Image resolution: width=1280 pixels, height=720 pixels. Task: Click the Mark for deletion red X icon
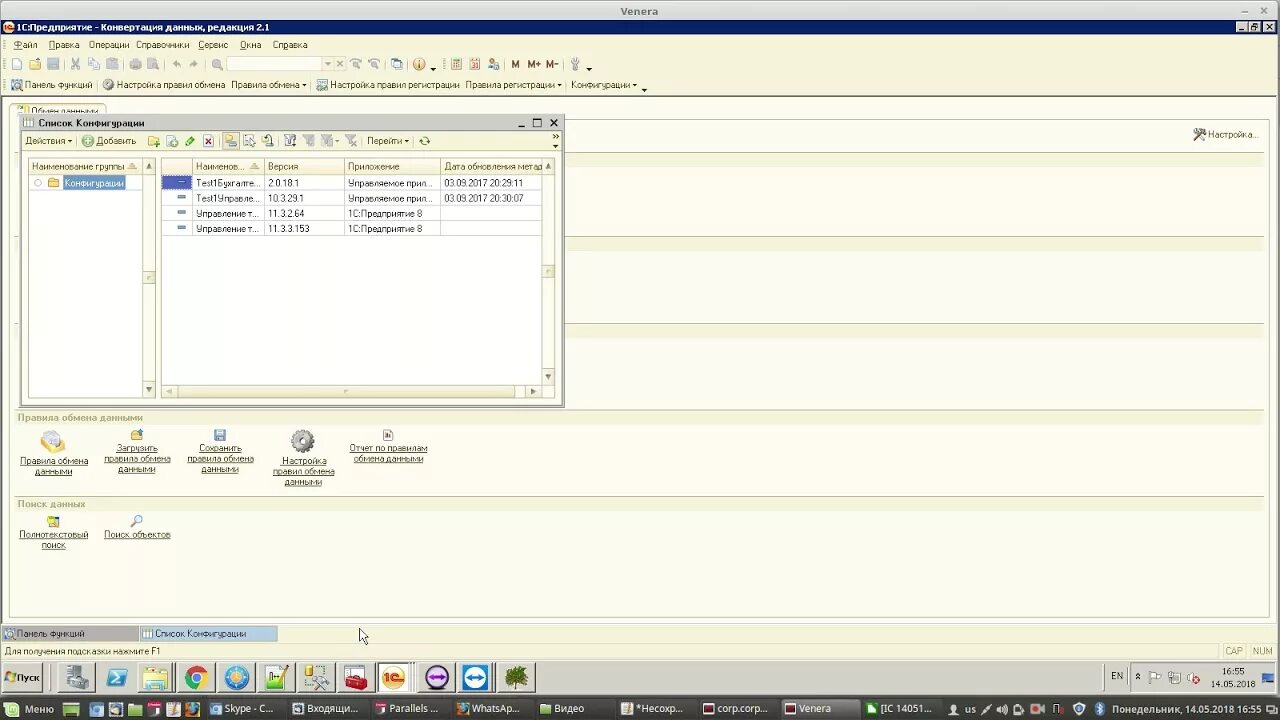tap(208, 141)
